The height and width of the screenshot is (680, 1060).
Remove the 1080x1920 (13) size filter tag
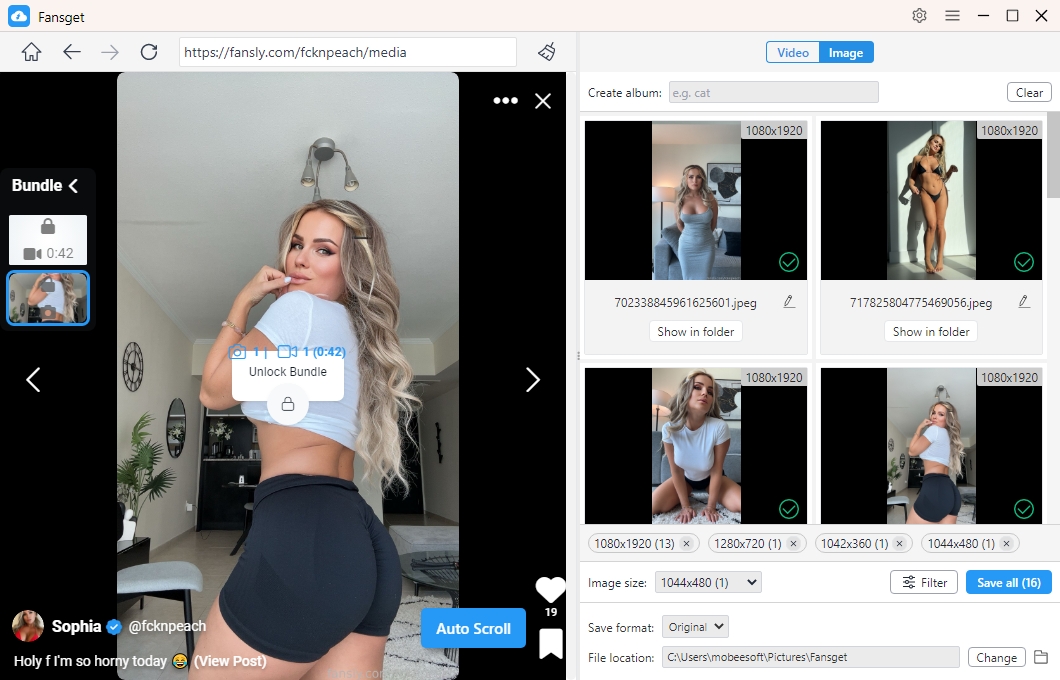tap(686, 543)
